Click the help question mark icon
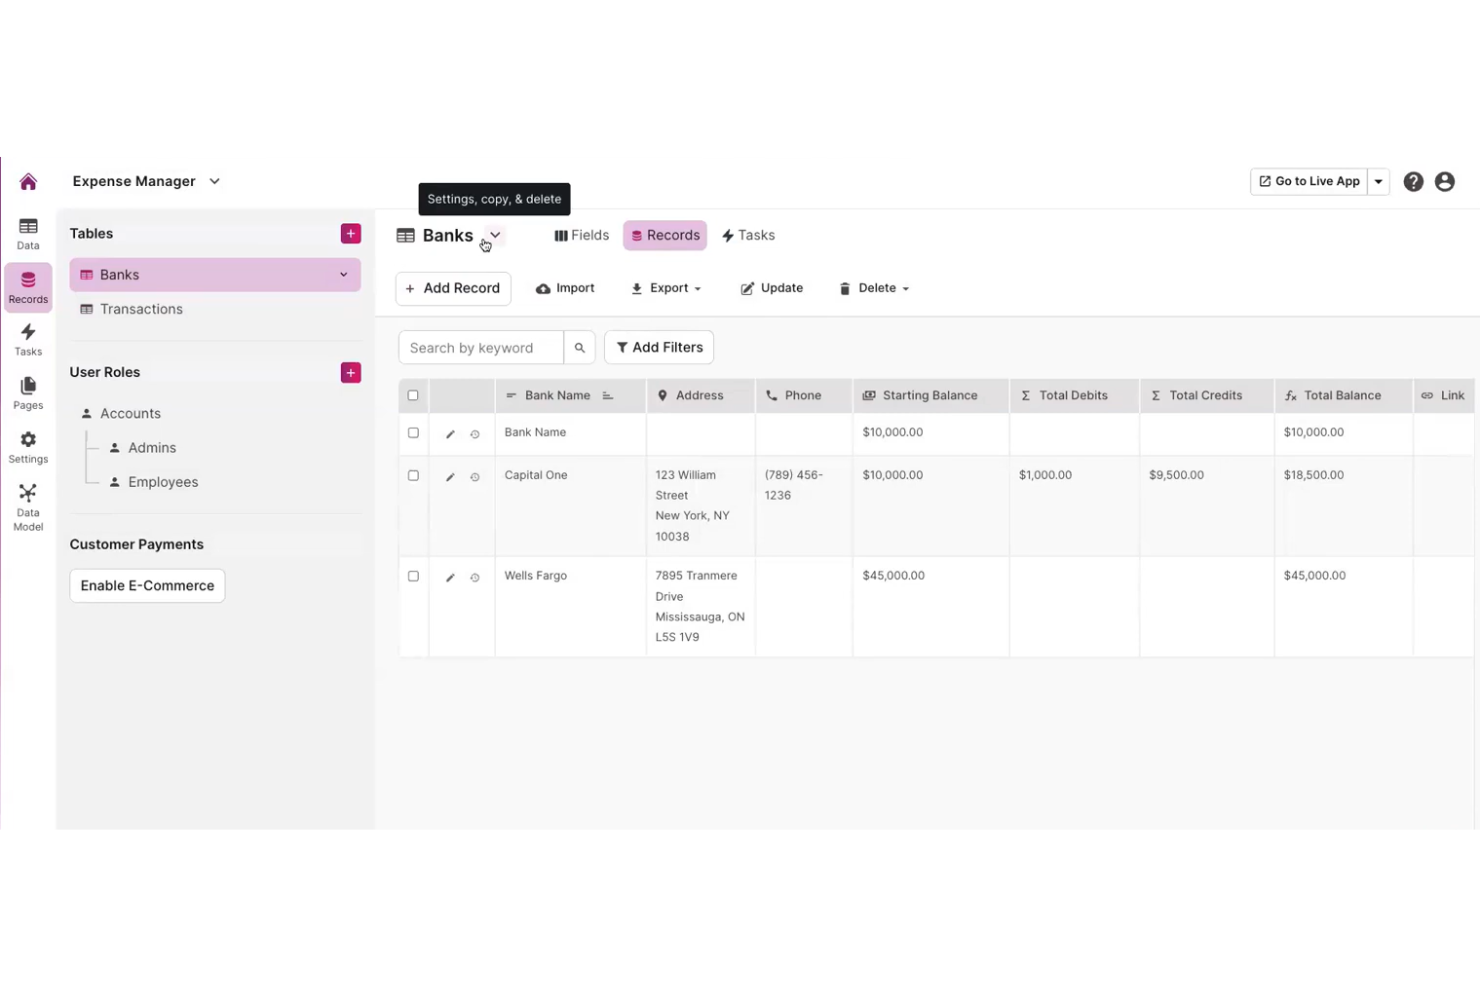Image resolution: width=1480 pixels, height=987 pixels. (x=1413, y=181)
